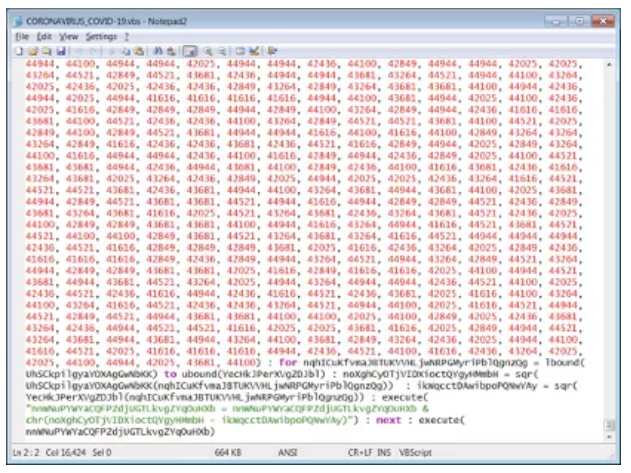631x473 pixels.
Task: Click the Zoom In magnifier icon
Action: pos(208,51)
